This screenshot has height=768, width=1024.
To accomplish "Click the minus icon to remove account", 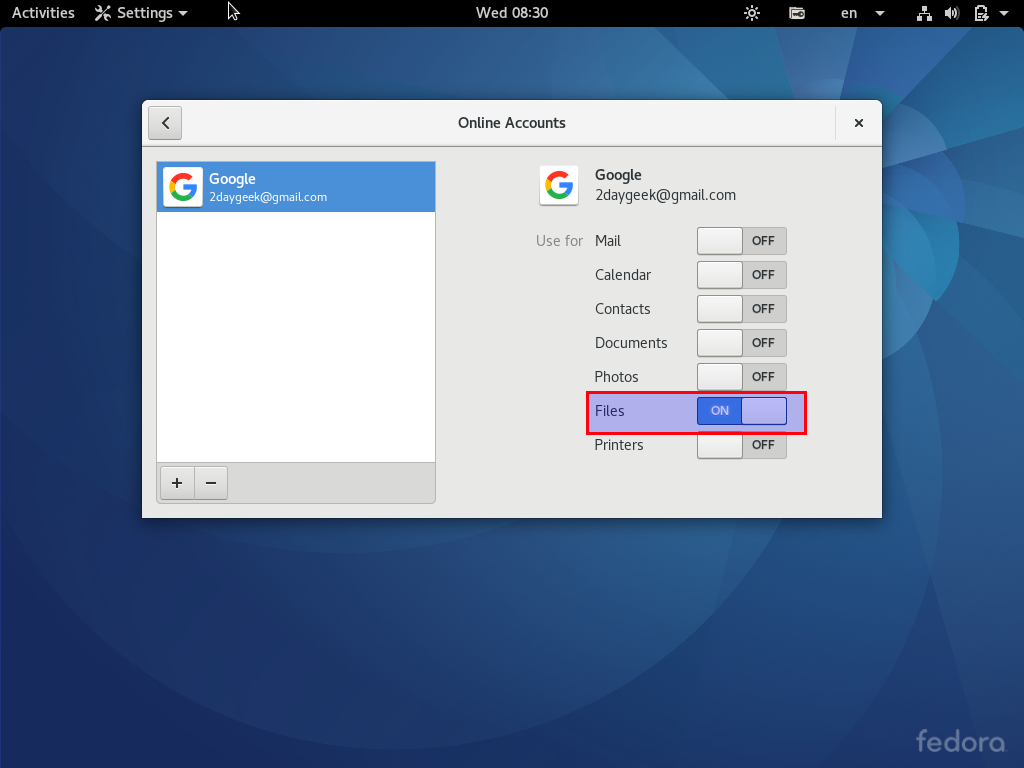I will [211, 483].
